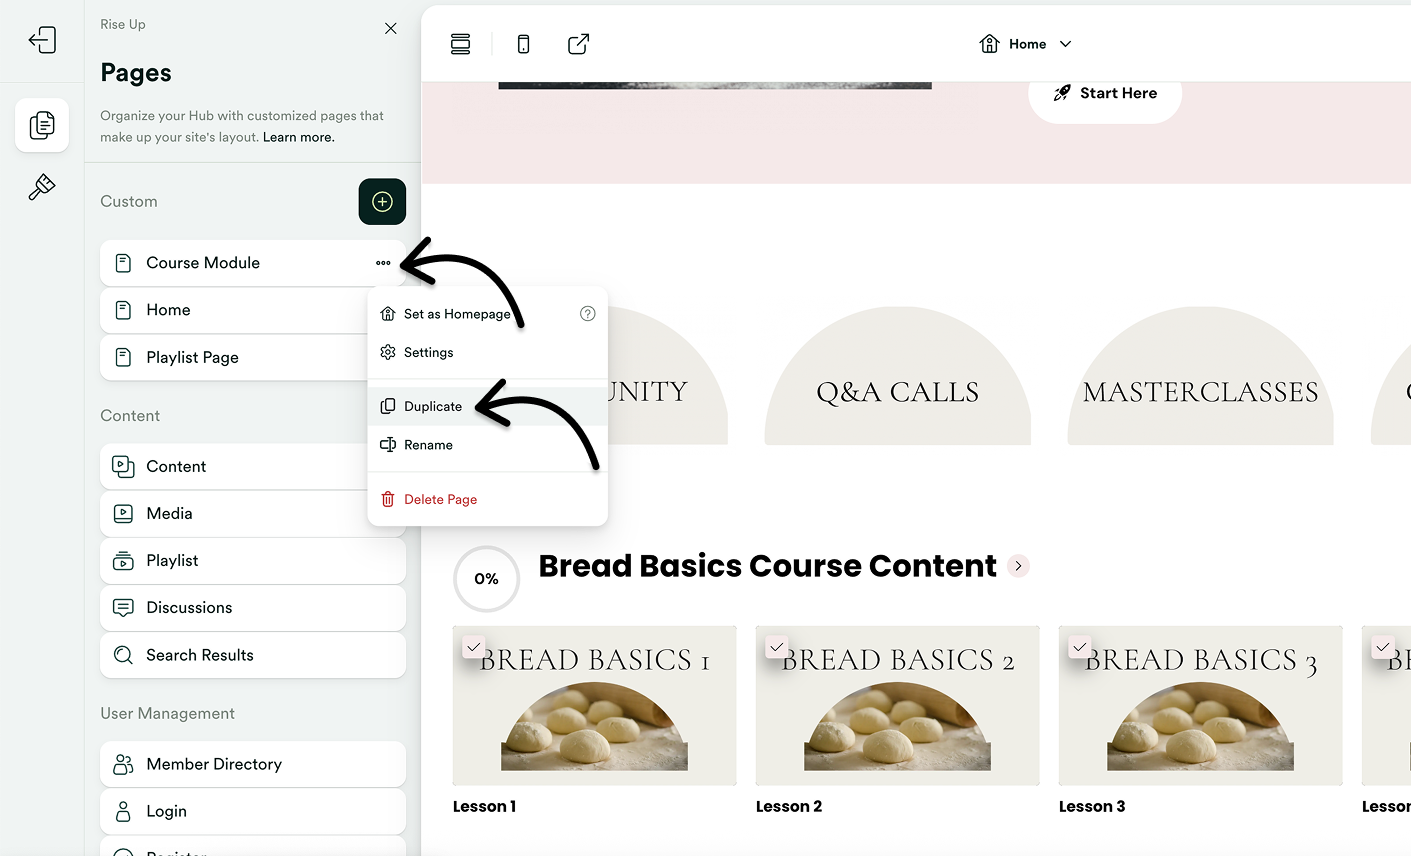Switch to mobile preview icon
The height and width of the screenshot is (856, 1411).
point(523,44)
